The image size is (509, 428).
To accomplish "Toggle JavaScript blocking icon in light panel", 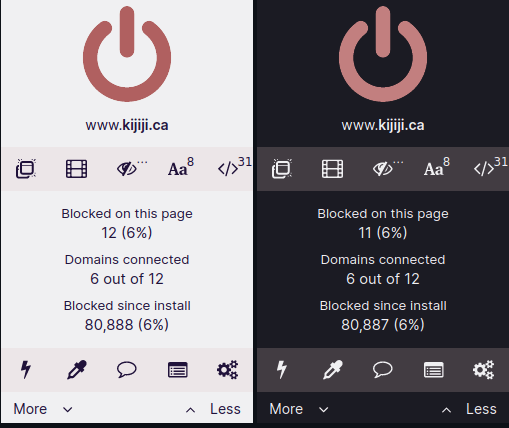I will 234,166.
